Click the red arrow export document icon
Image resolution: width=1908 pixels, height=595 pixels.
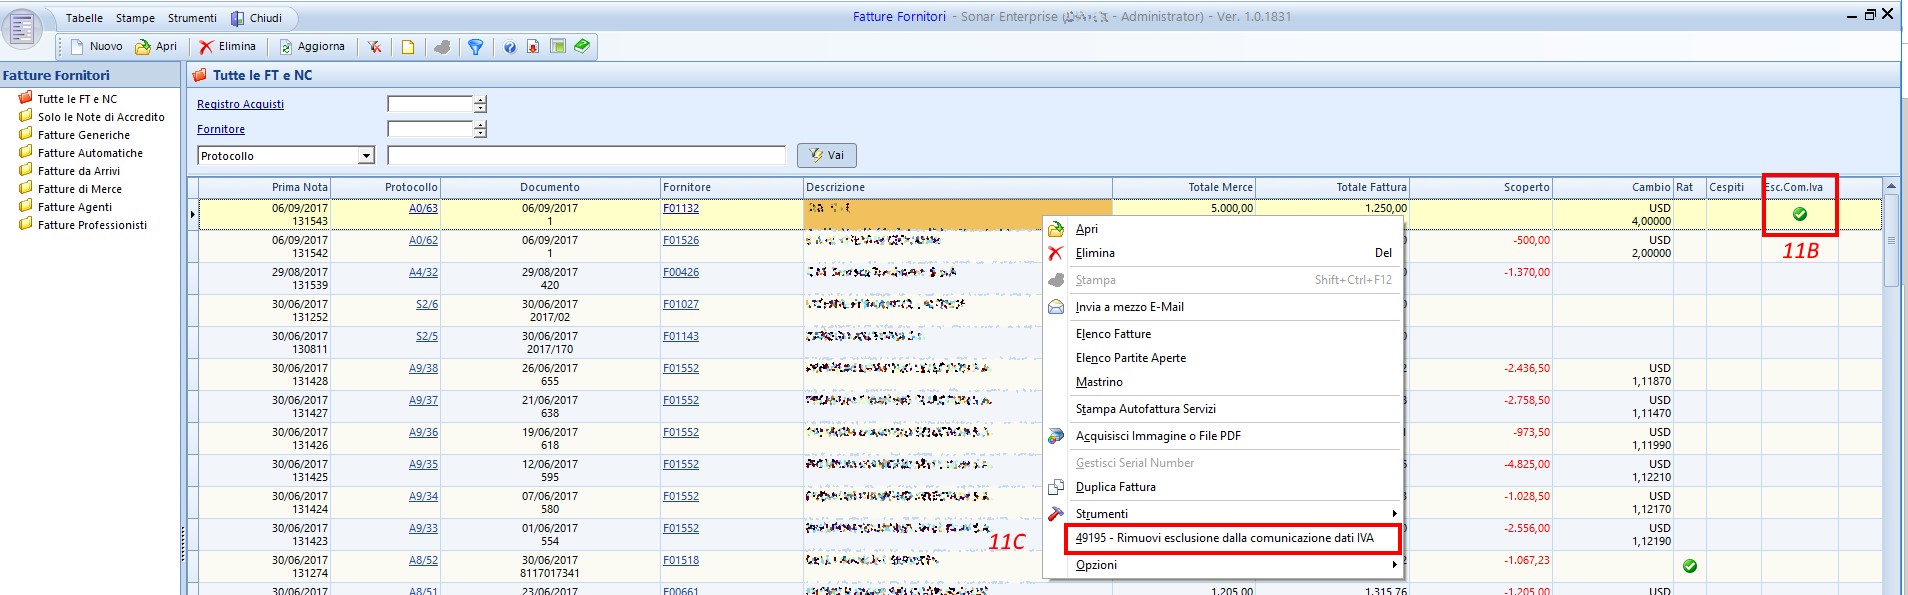click(x=533, y=47)
